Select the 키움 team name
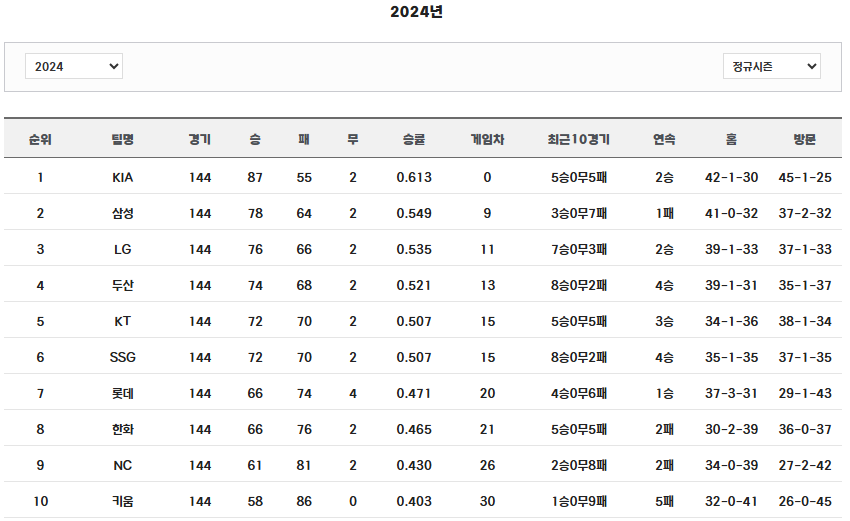 click(123, 501)
